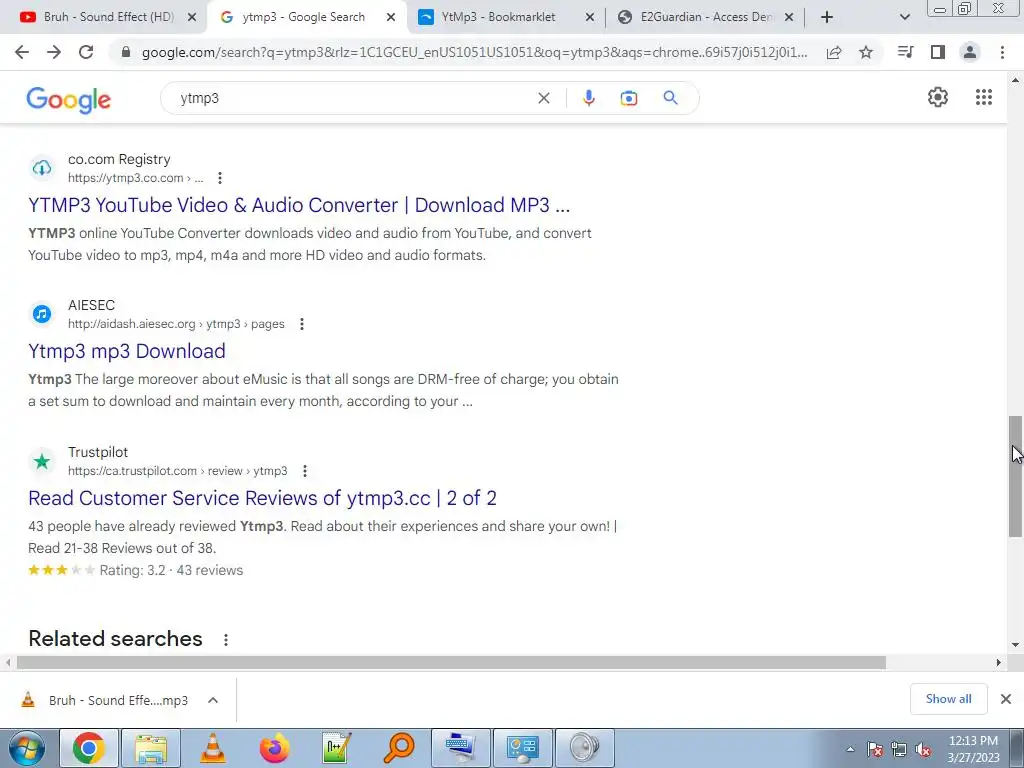The width and height of the screenshot is (1024, 768).
Task: Click the browser forward arrow
Action: [x=54, y=52]
